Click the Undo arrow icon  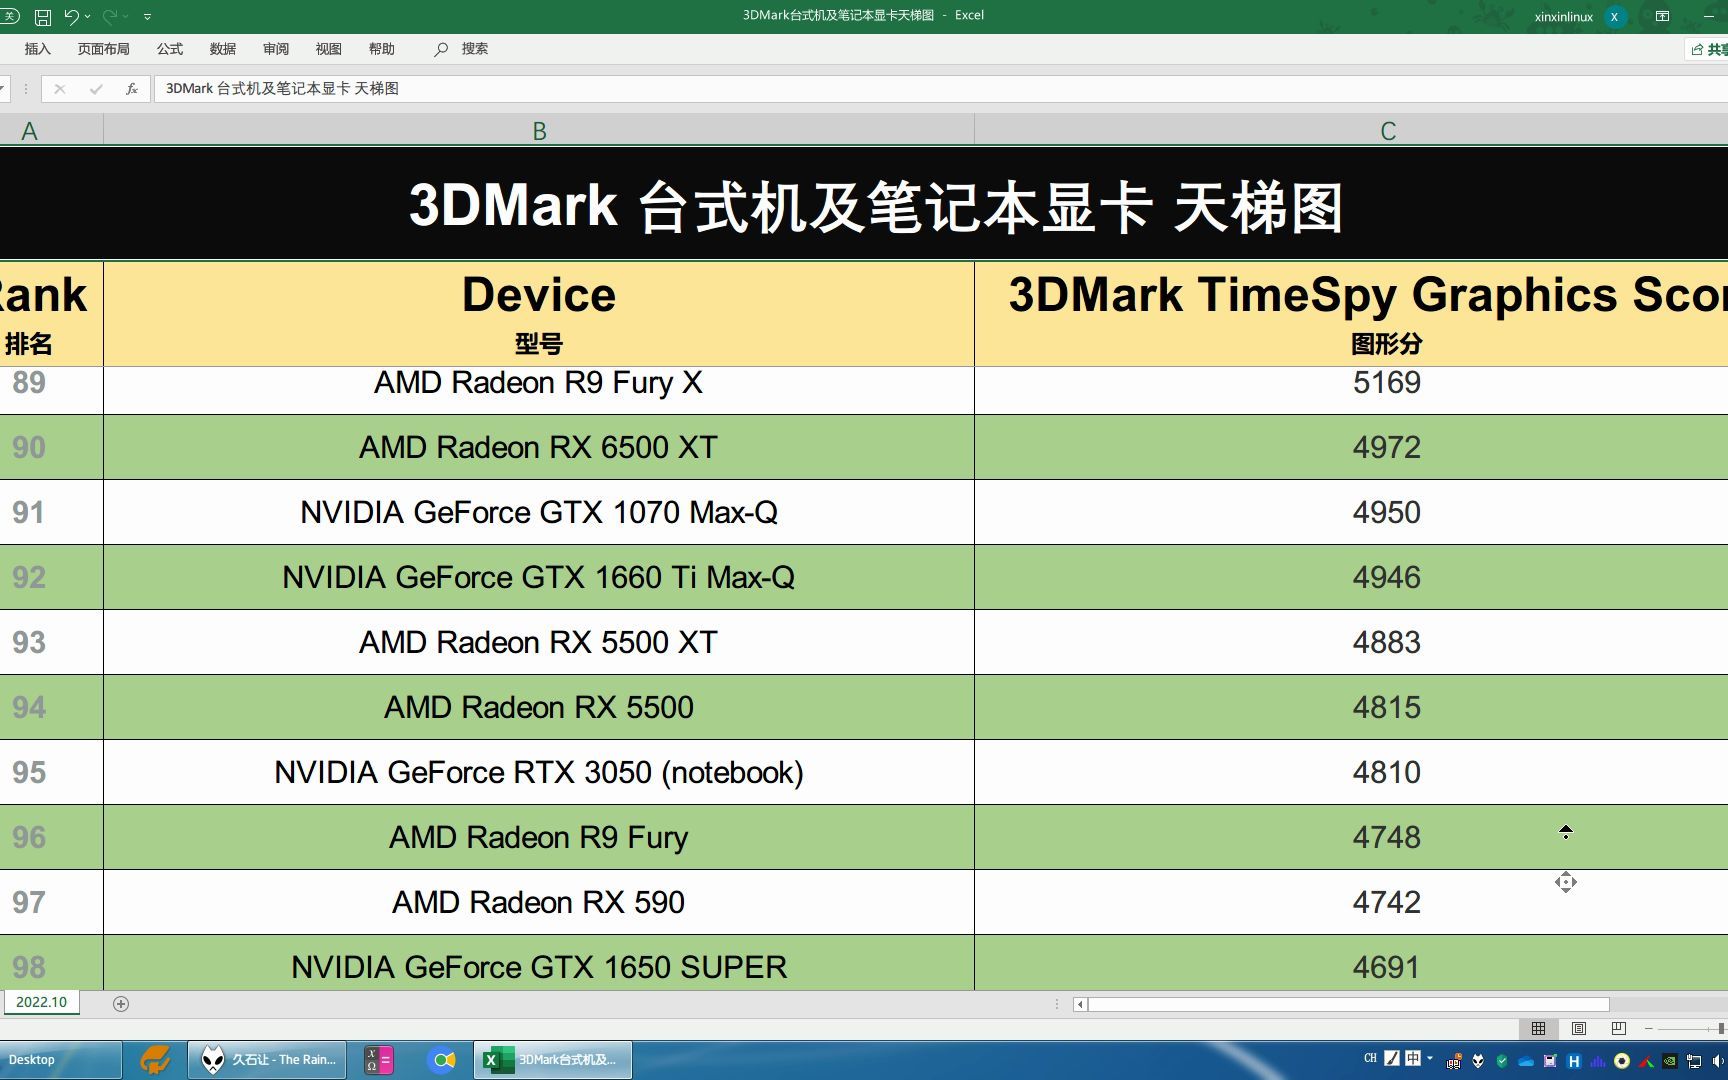click(71, 16)
